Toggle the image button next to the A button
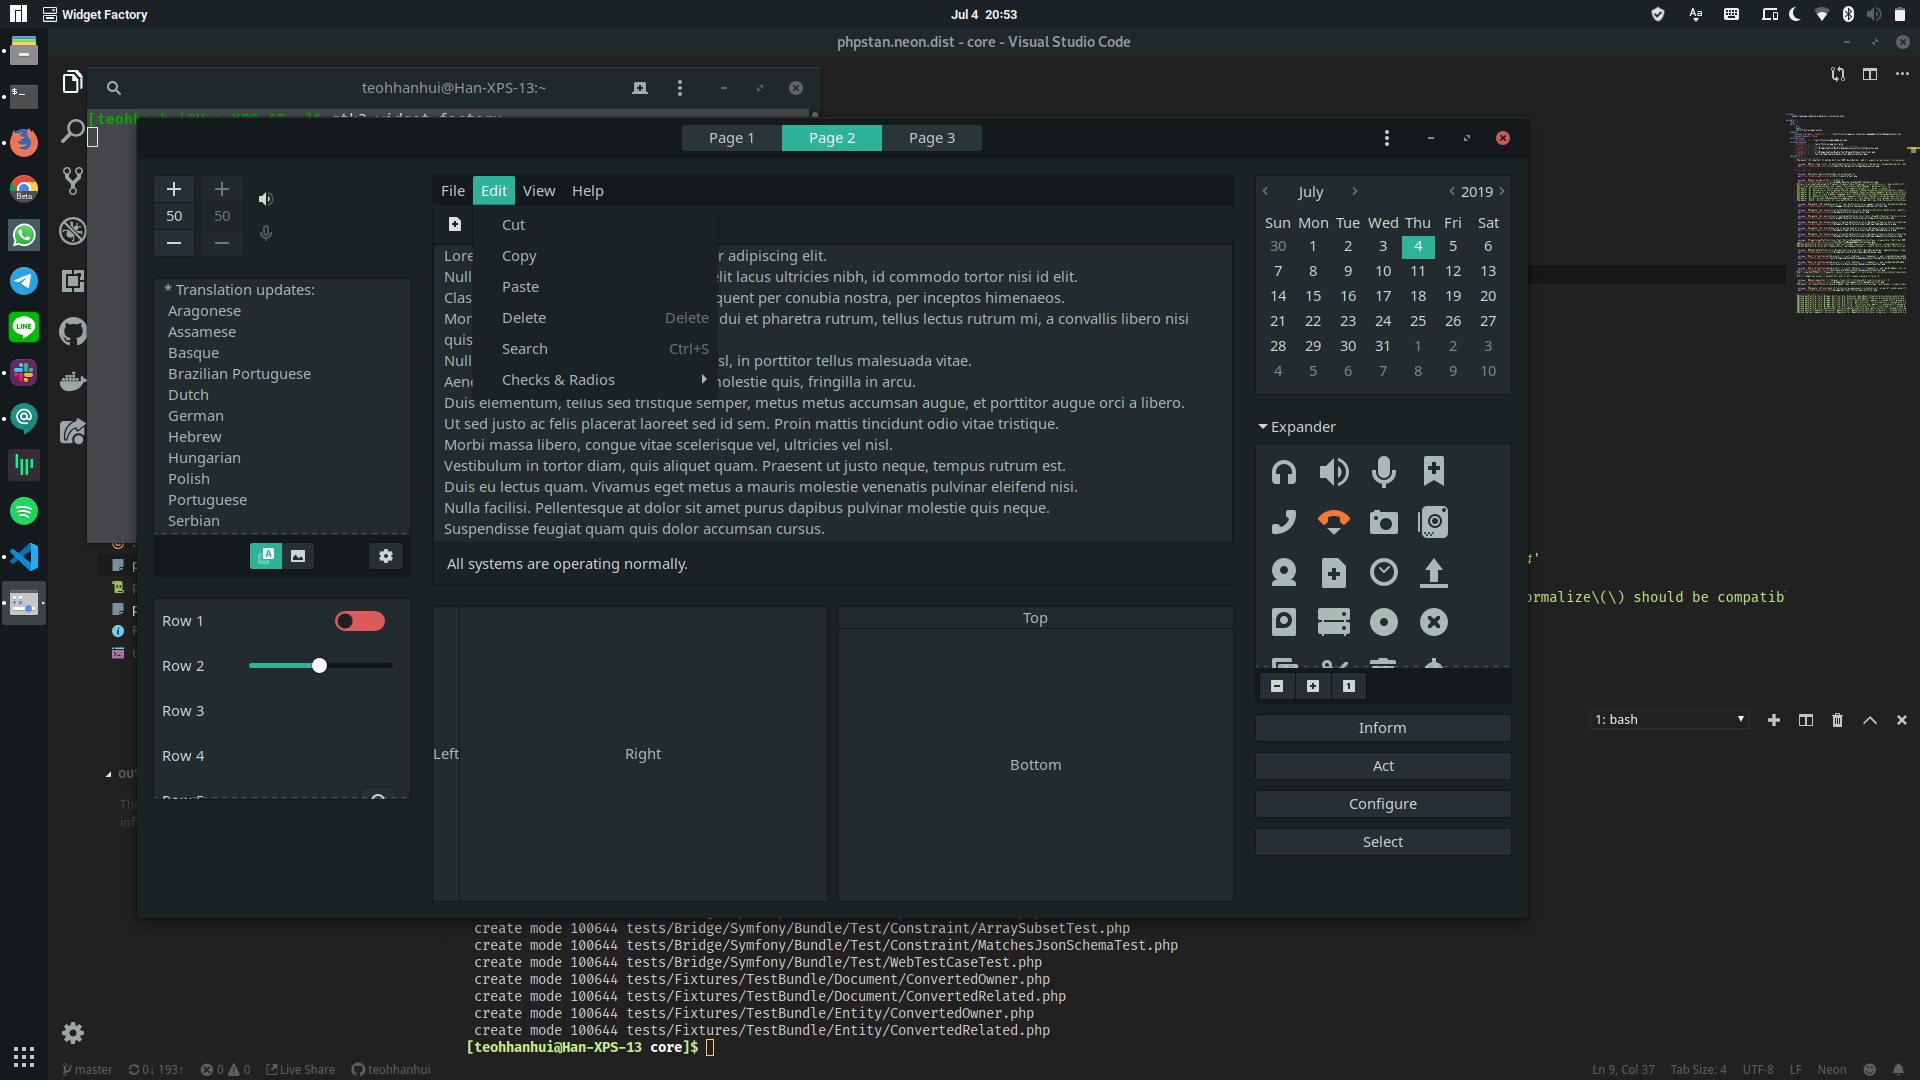The height and width of the screenshot is (1080, 1920). click(297, 556)
